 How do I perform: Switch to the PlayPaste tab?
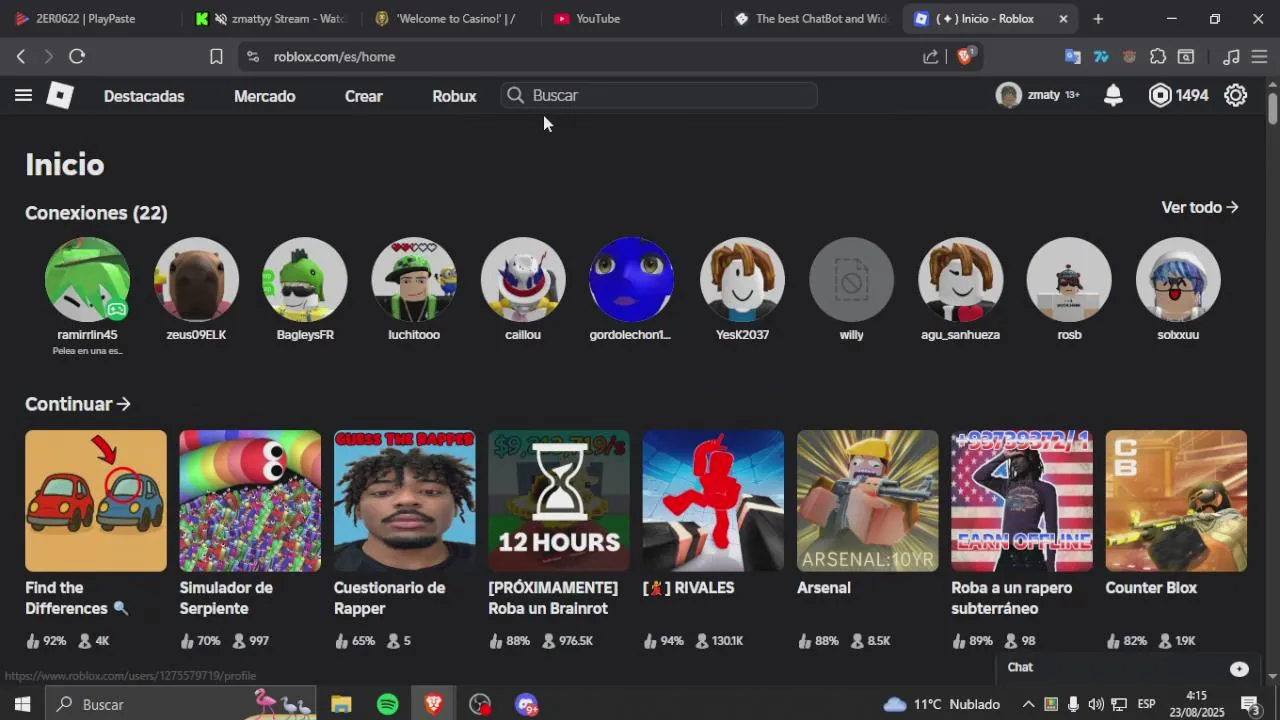[90, 18]
